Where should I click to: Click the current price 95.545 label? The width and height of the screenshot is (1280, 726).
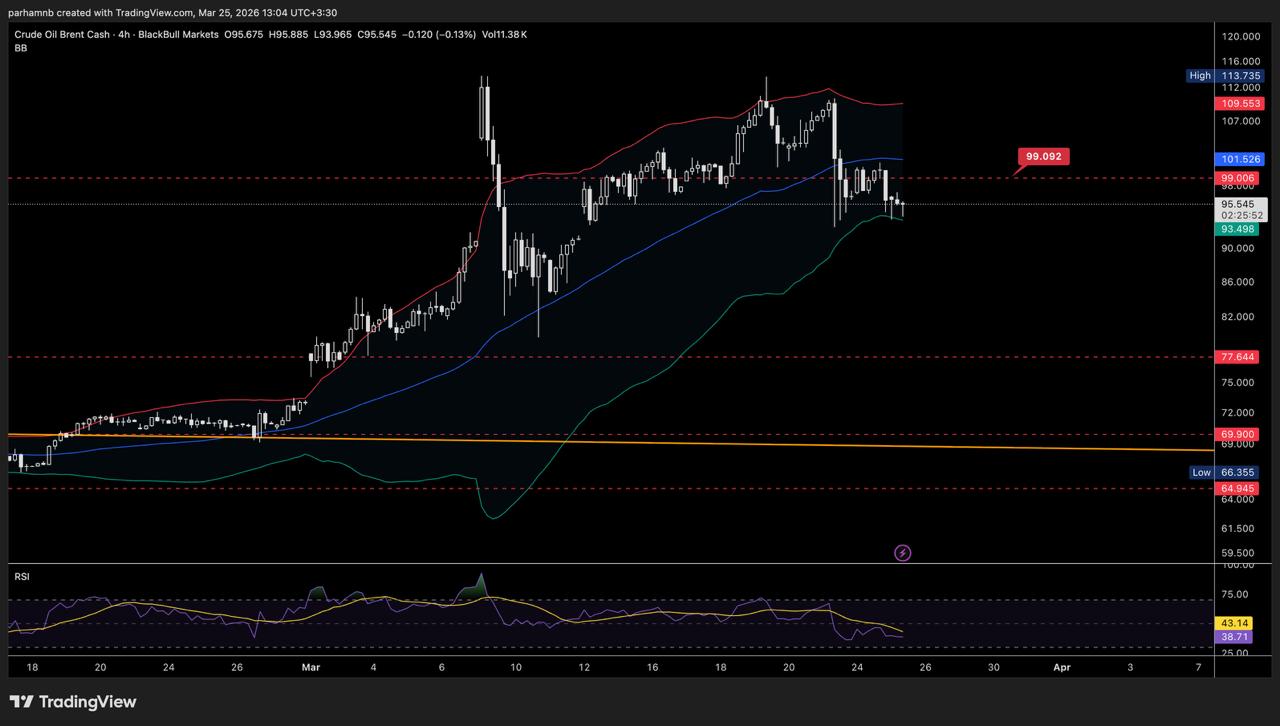[x=1238, y=204]
